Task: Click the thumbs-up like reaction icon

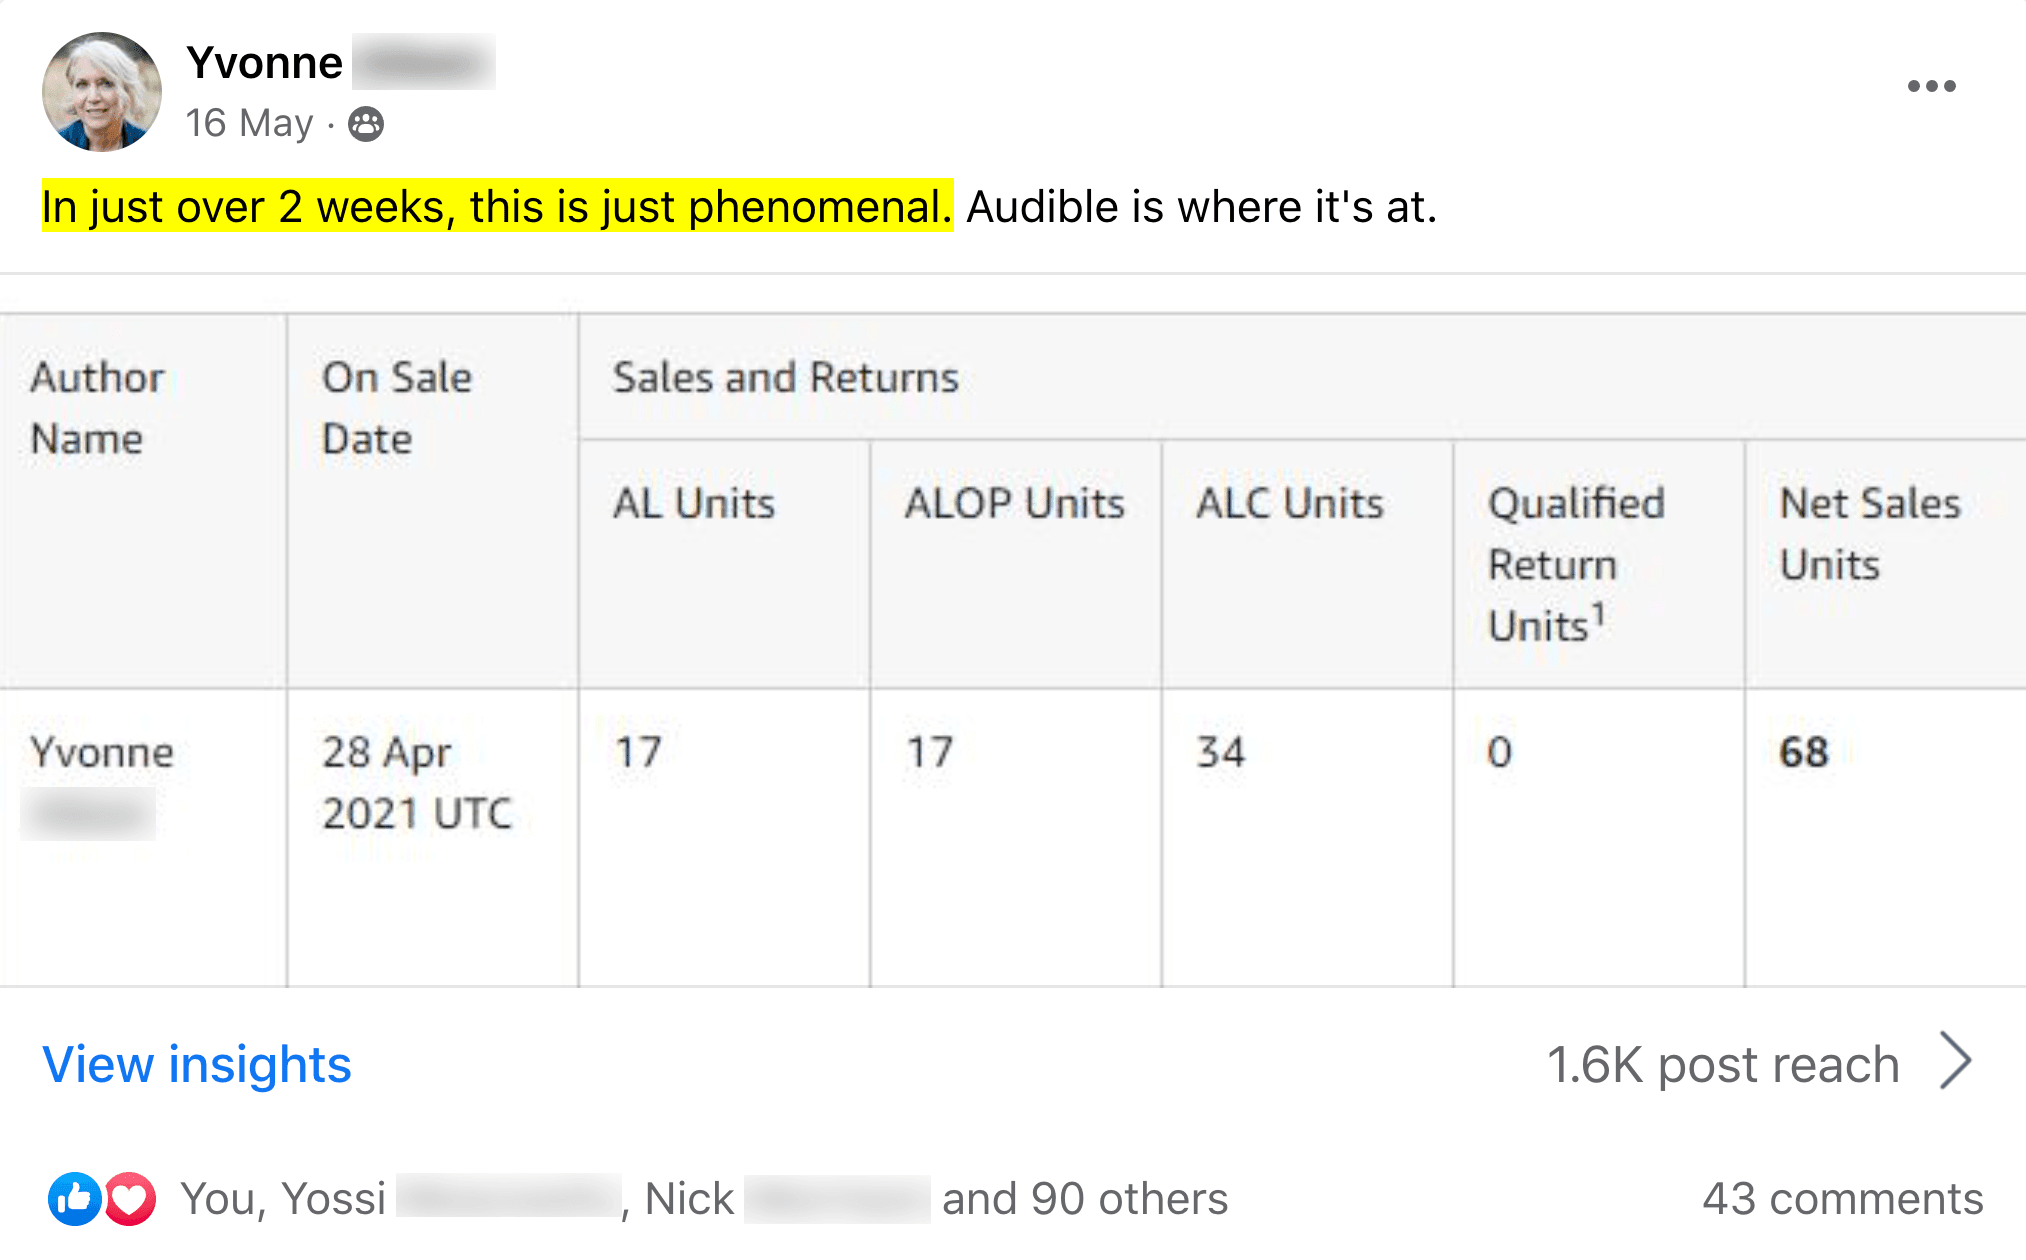Action: click(75, 1198)
